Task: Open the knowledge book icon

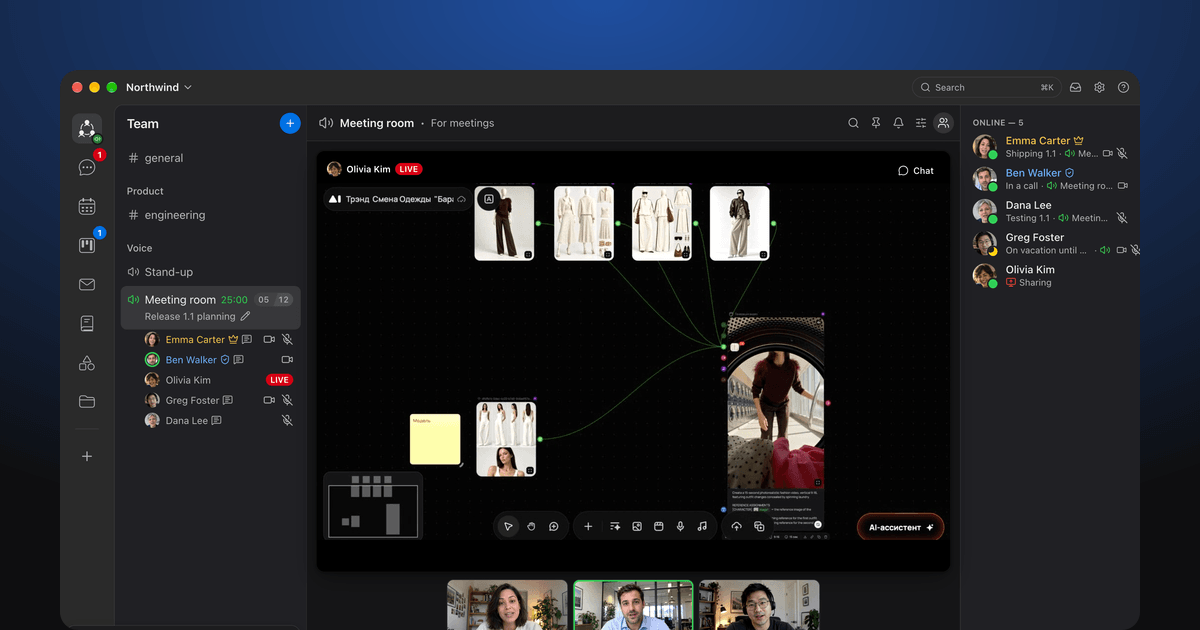Action: pos(87,324)
